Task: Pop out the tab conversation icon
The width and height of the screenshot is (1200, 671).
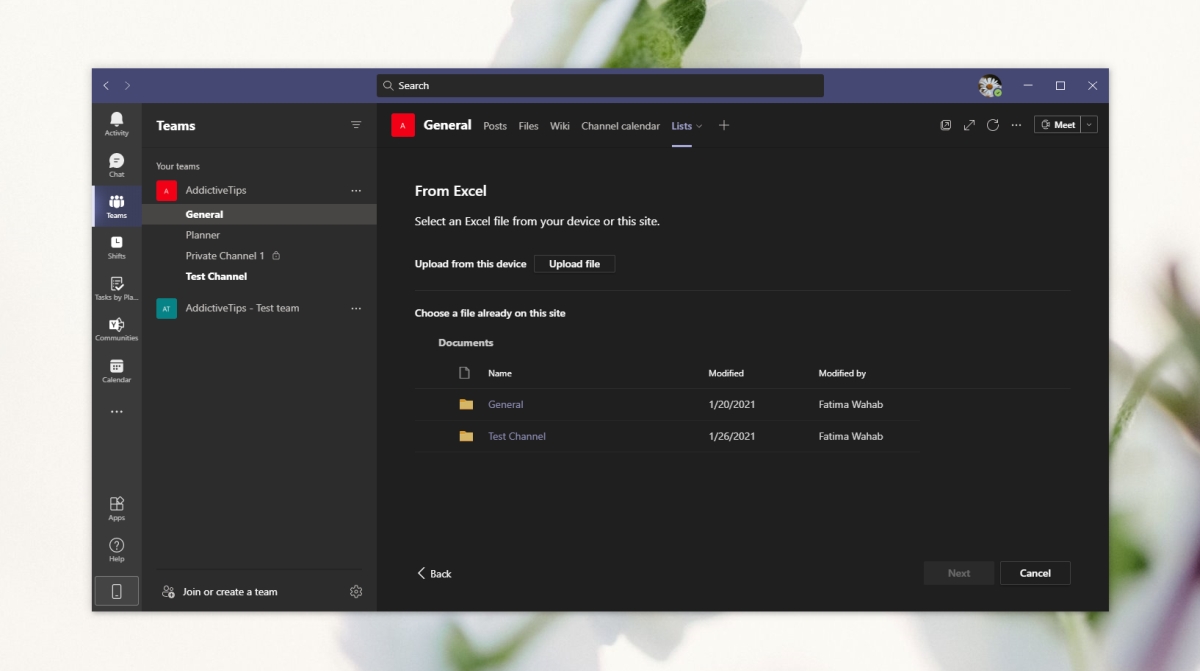Action: 946,125
